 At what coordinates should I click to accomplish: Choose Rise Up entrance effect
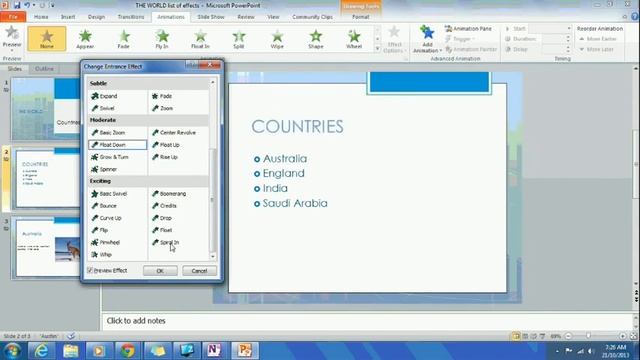click(165, 157)
